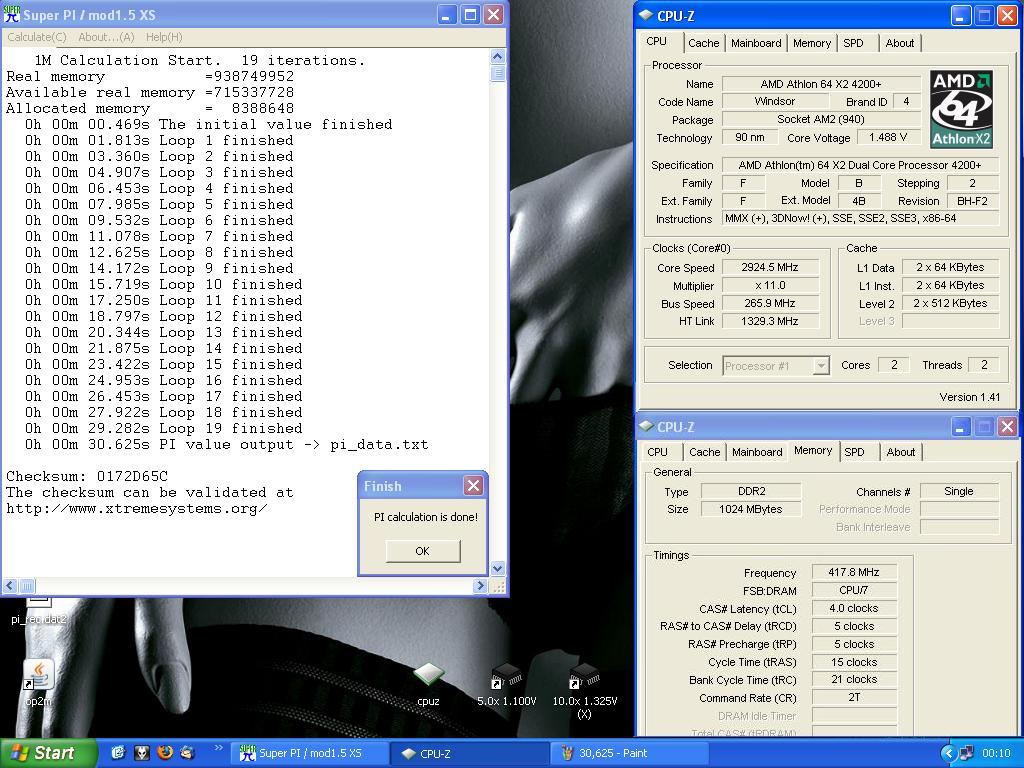Switch to Mainboard tab in upper CPU-Z window
This screenshot has width=1024, height=768.
(x=756, y=43)
